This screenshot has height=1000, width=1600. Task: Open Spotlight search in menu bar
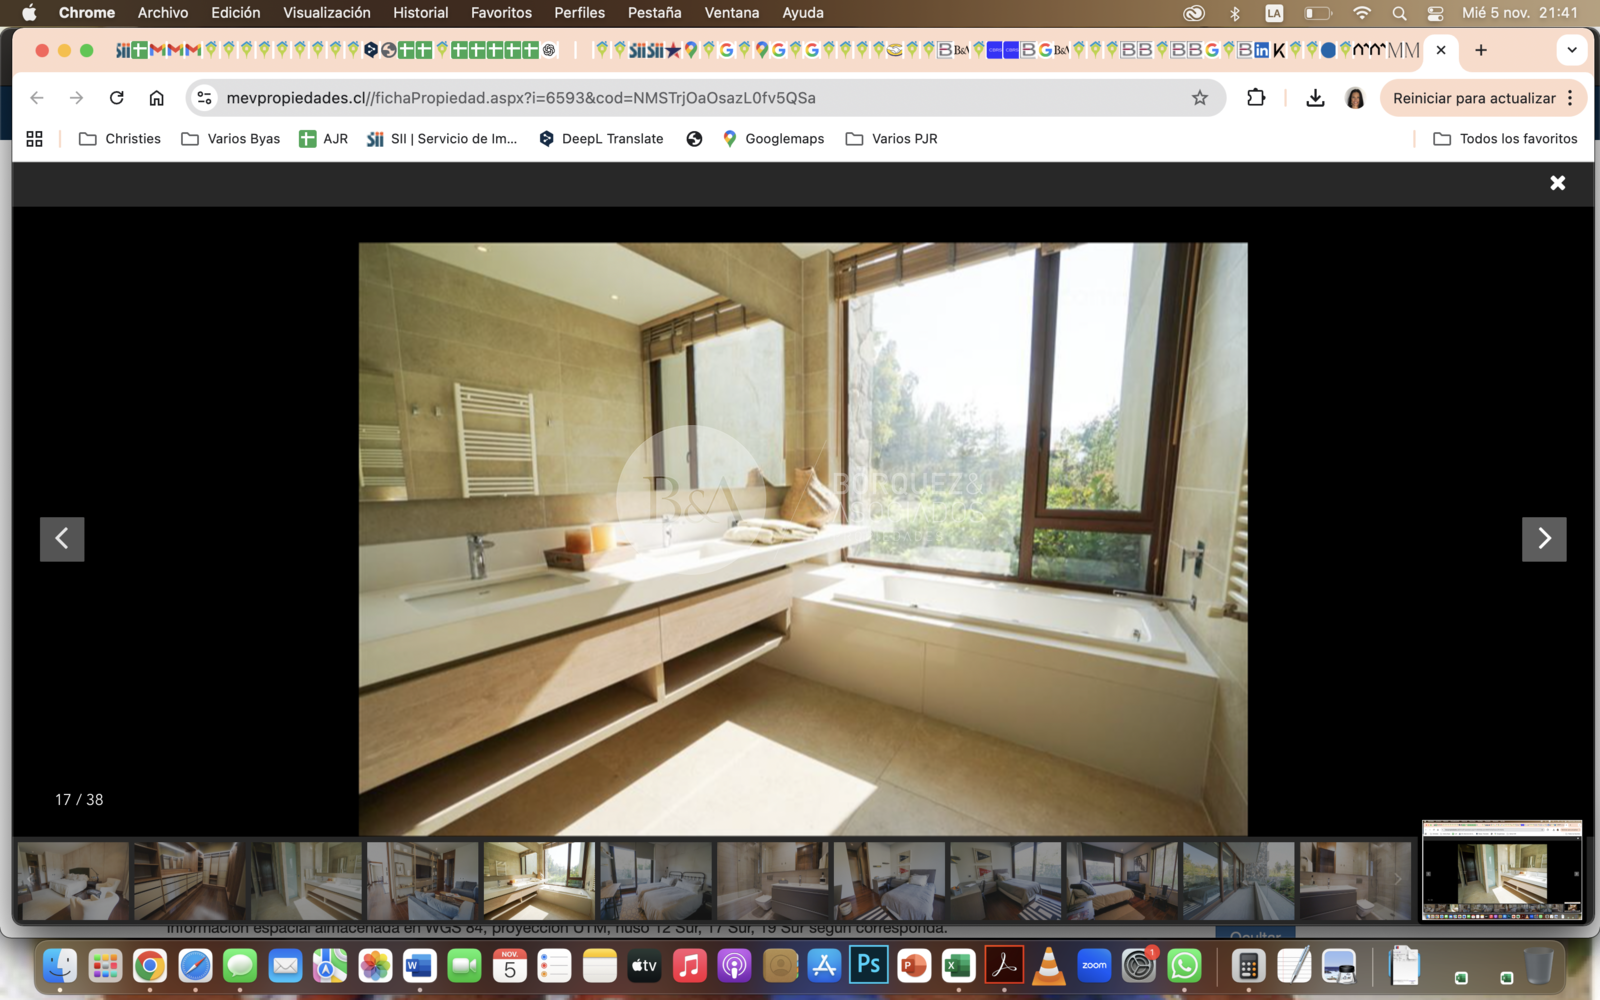tap(1399, 13)
